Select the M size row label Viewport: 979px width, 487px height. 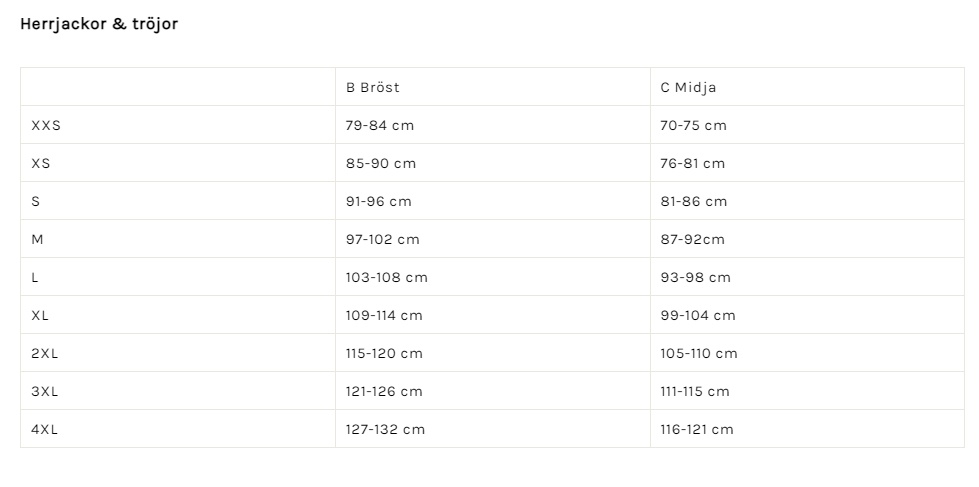pyautogui.click(x=38, y=239)
